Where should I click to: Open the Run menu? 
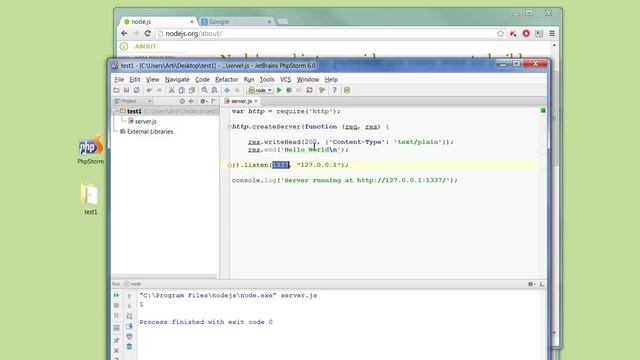[249, 80]
